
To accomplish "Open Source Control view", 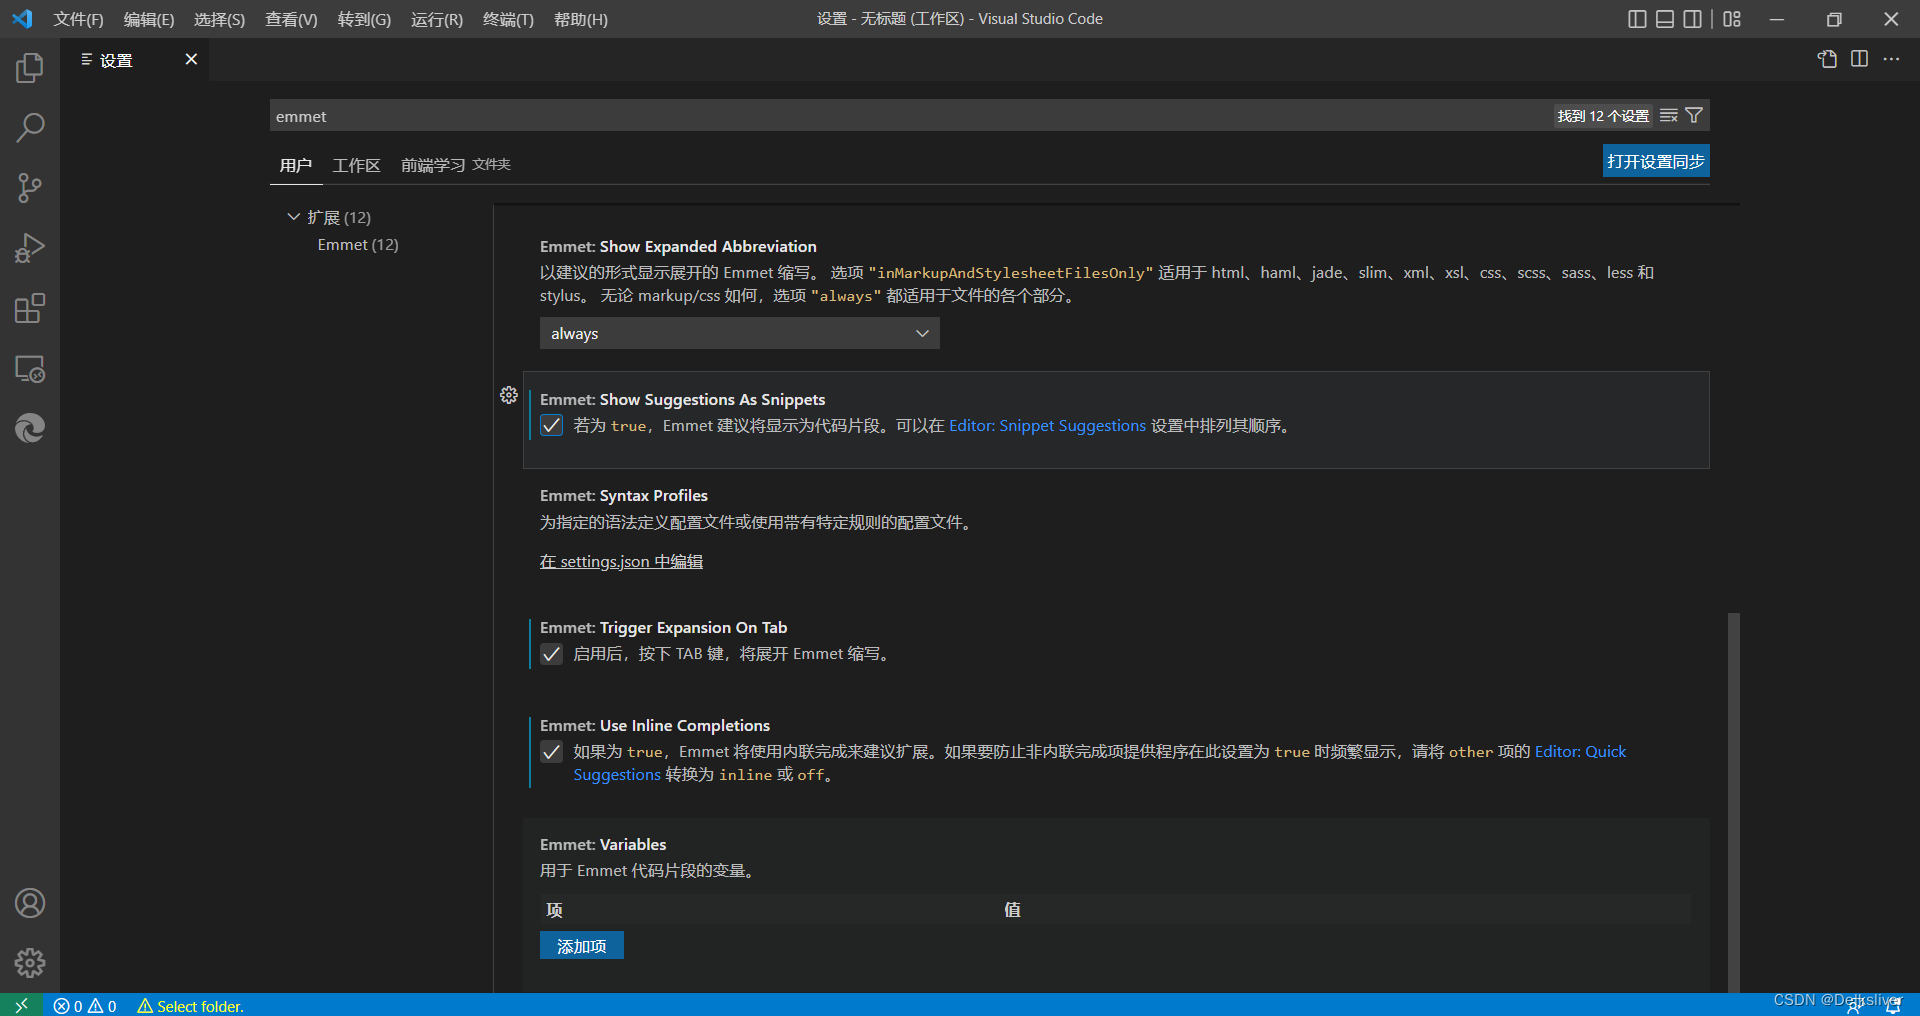I will click(x=30, y=188).
